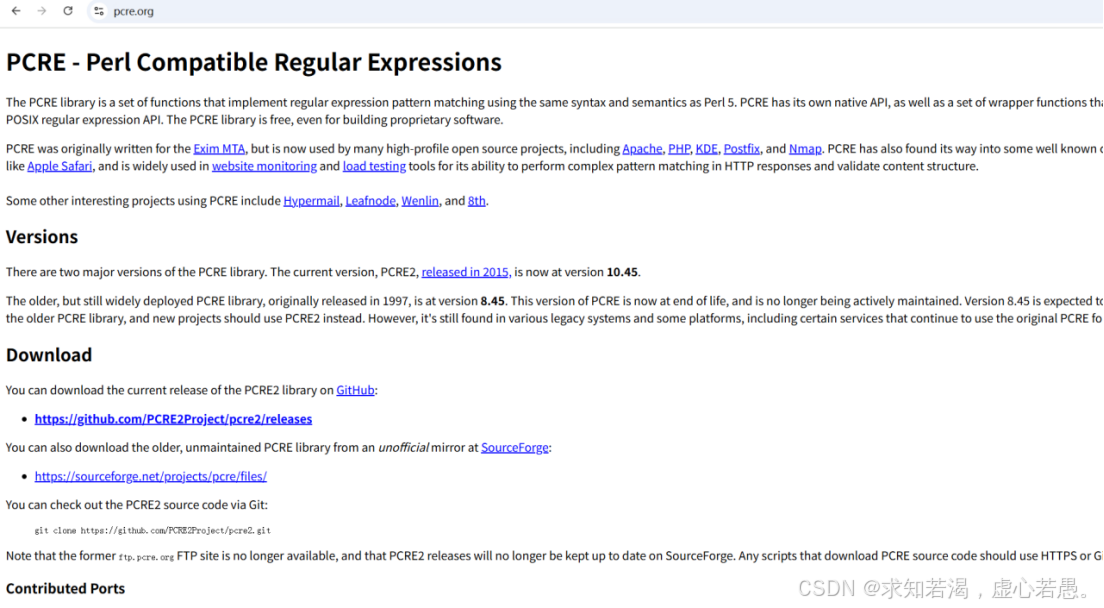
Task: Click the released in 2015 link
Action: 466,272
